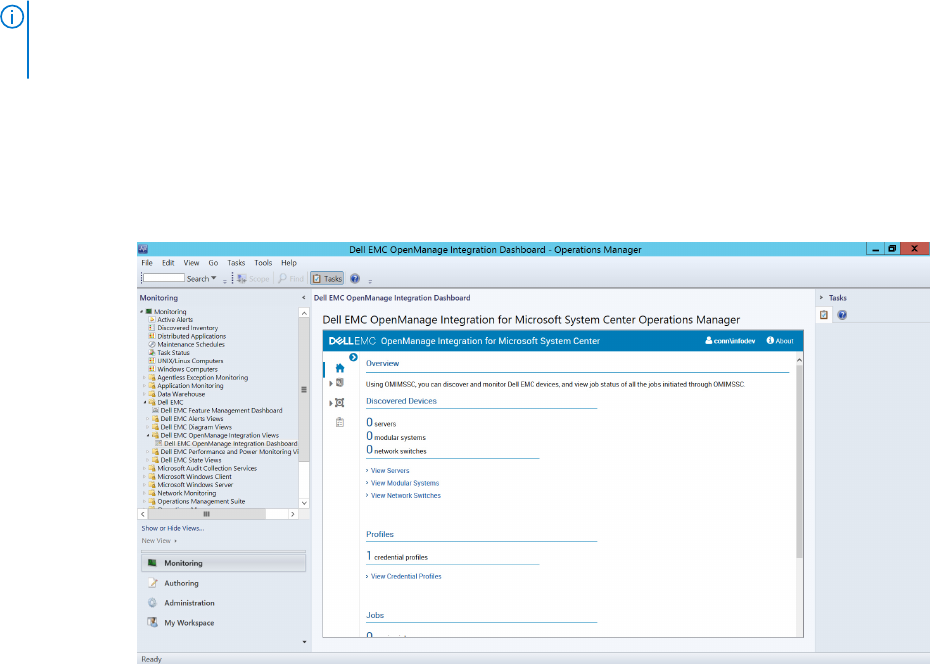Image resolution: width=930 pixels, height=664 pixels.
Task: Open UNIX/Linux Computers view
Action: coord(190,361)
